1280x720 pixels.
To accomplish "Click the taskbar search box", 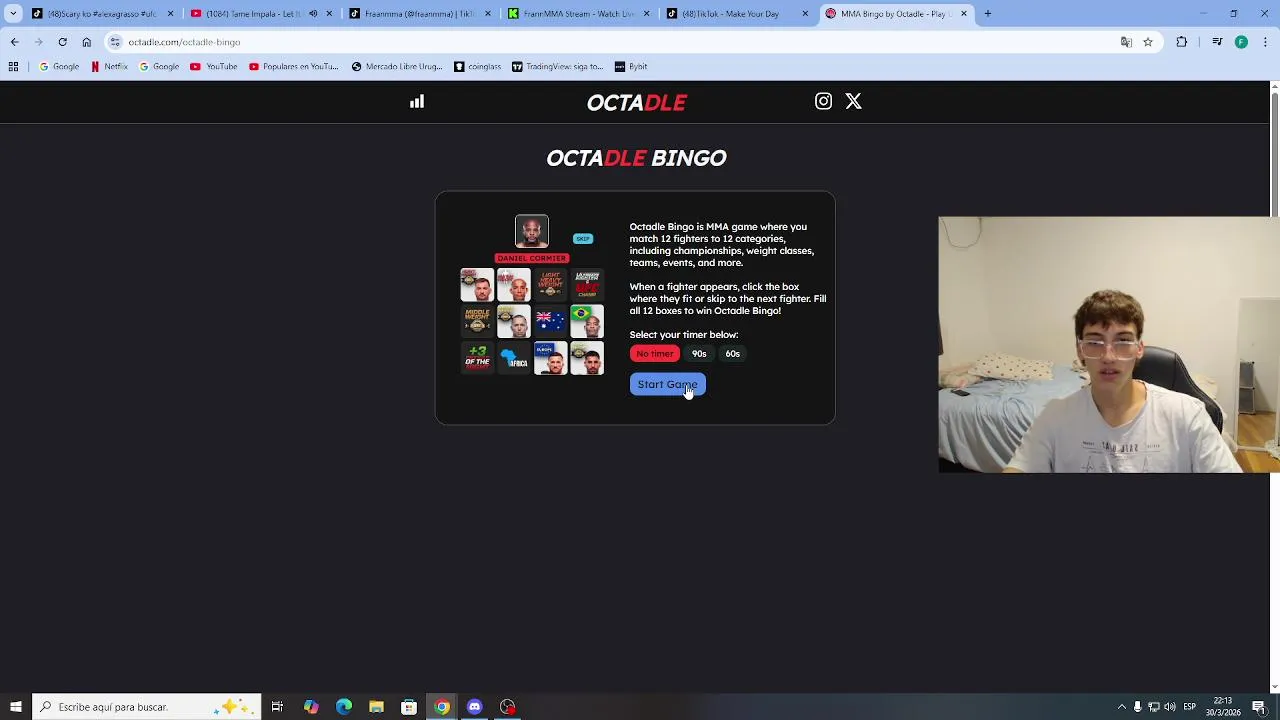I will point(147,707).
